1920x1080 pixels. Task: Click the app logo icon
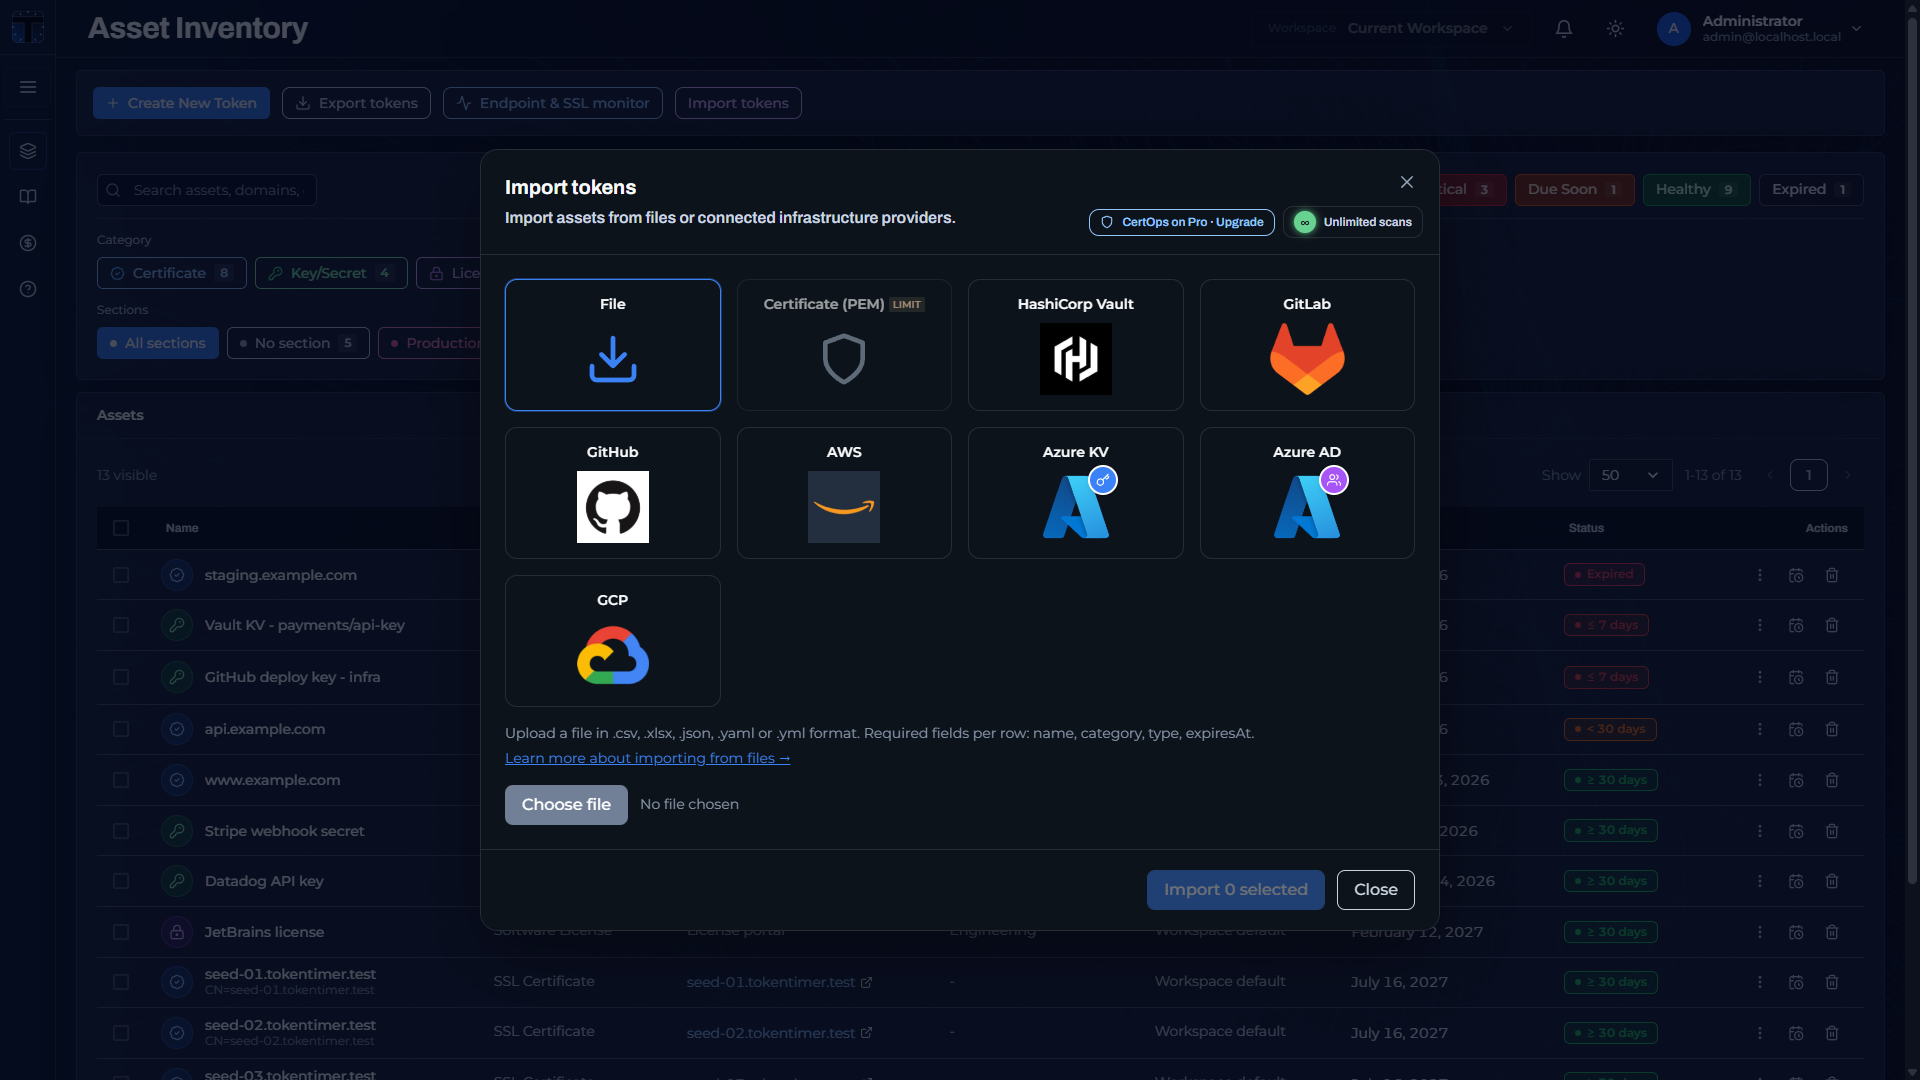[x=28, y=28]
